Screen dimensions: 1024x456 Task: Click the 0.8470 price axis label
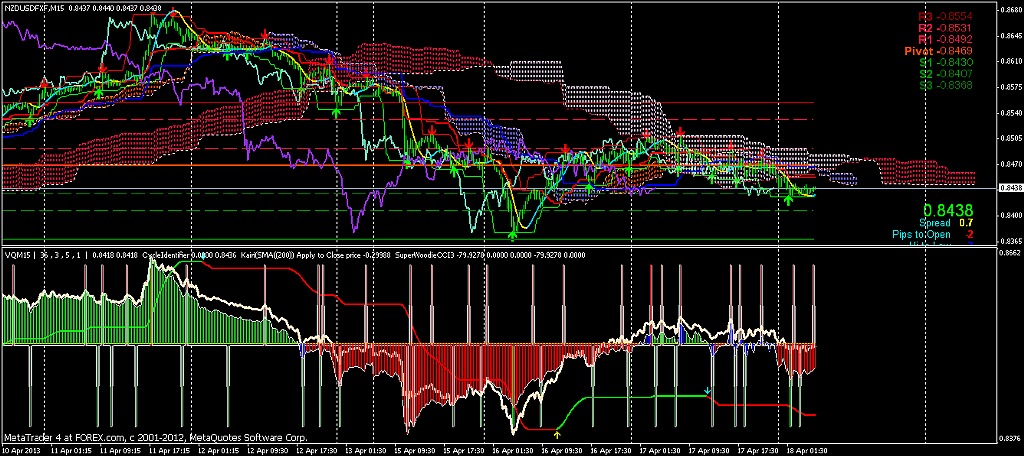click(1011, 163)
